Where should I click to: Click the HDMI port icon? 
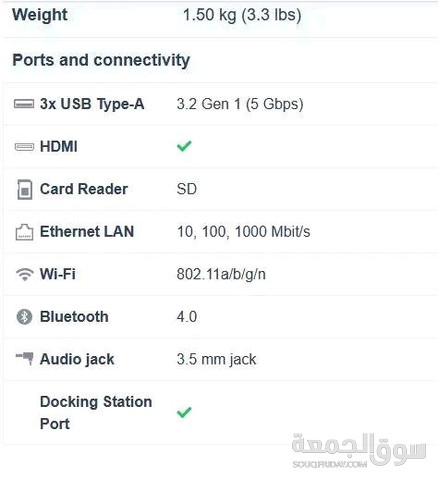(x=24, y=146)
